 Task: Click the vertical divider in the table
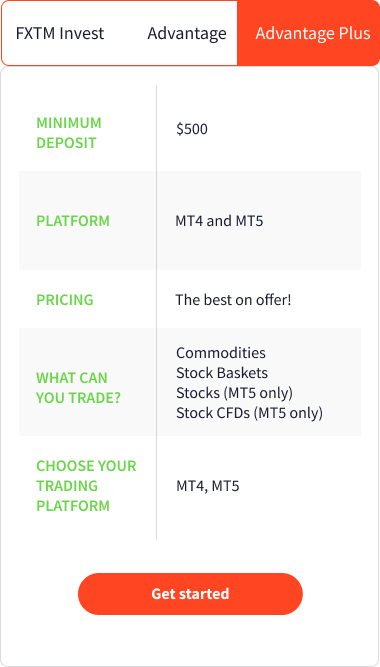(156, 312)
